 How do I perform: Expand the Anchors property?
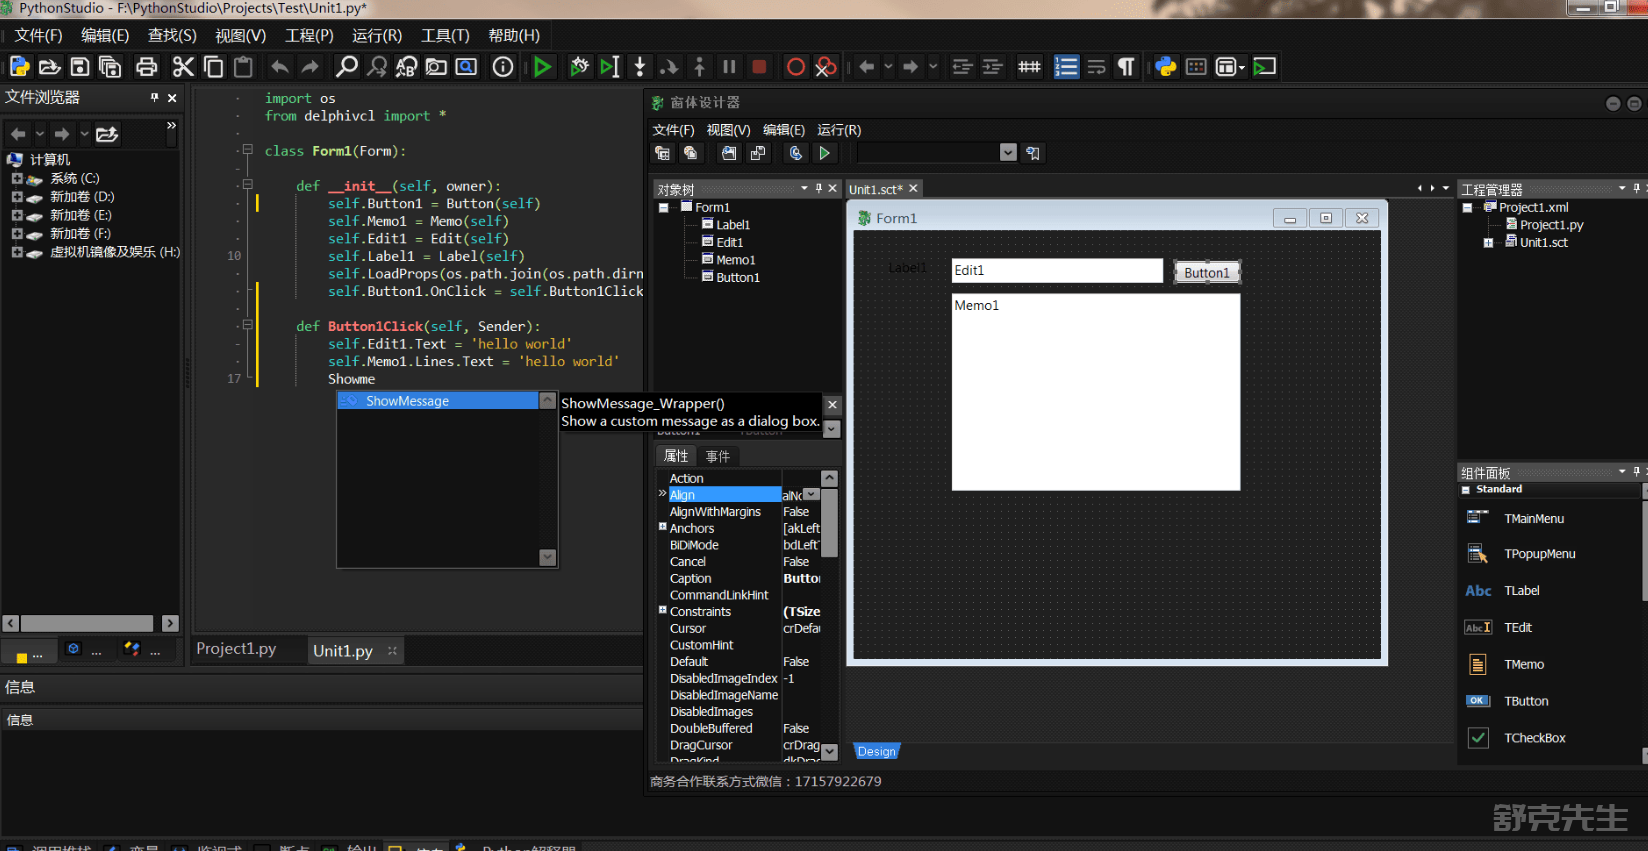pos(662,527)
